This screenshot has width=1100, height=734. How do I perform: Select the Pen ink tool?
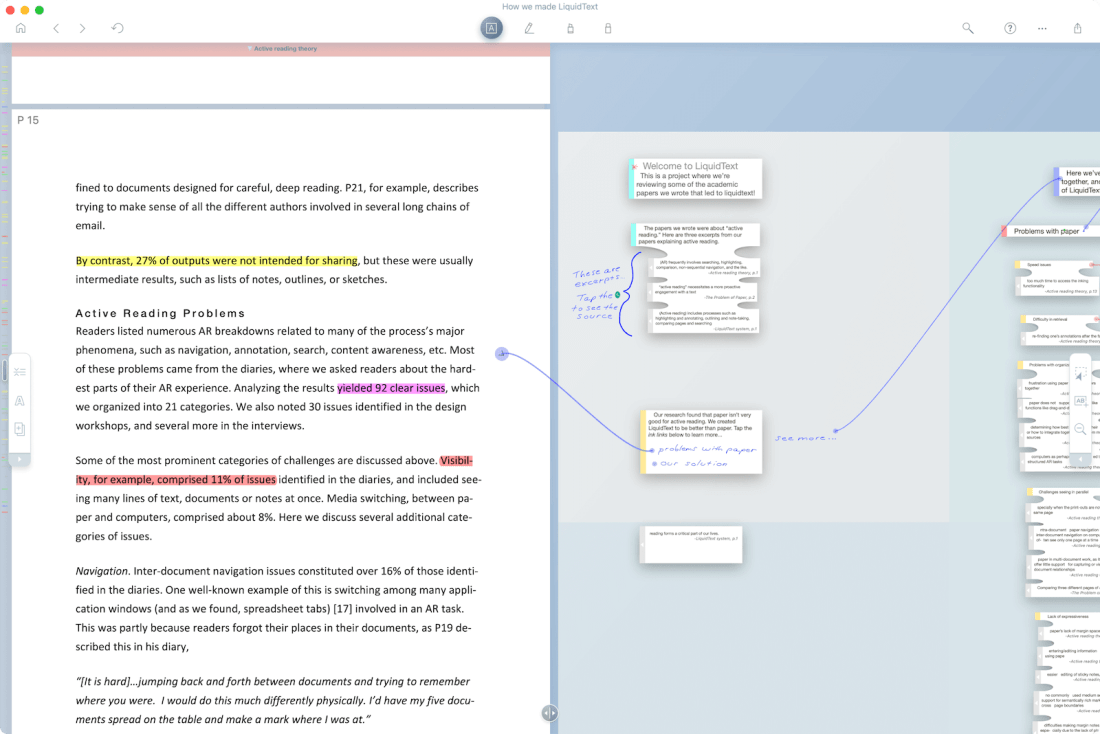(529, 28)
